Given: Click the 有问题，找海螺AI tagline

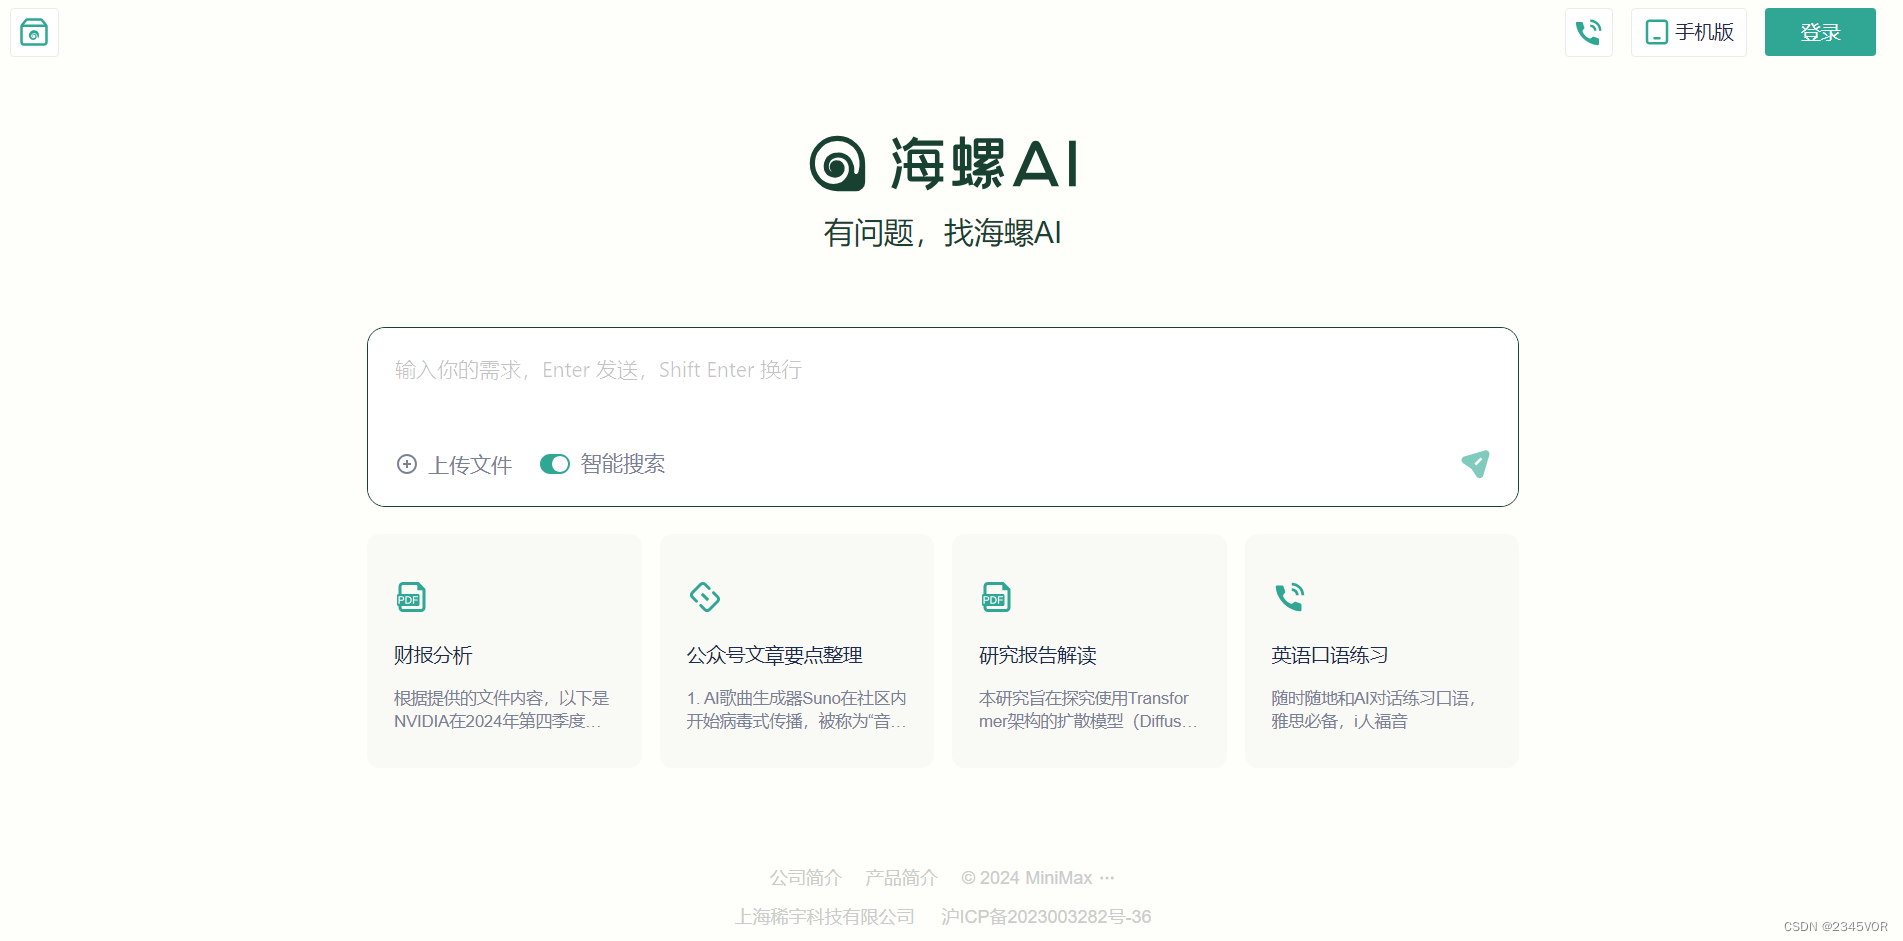Looking at the screenshot, I should (942, 233).
